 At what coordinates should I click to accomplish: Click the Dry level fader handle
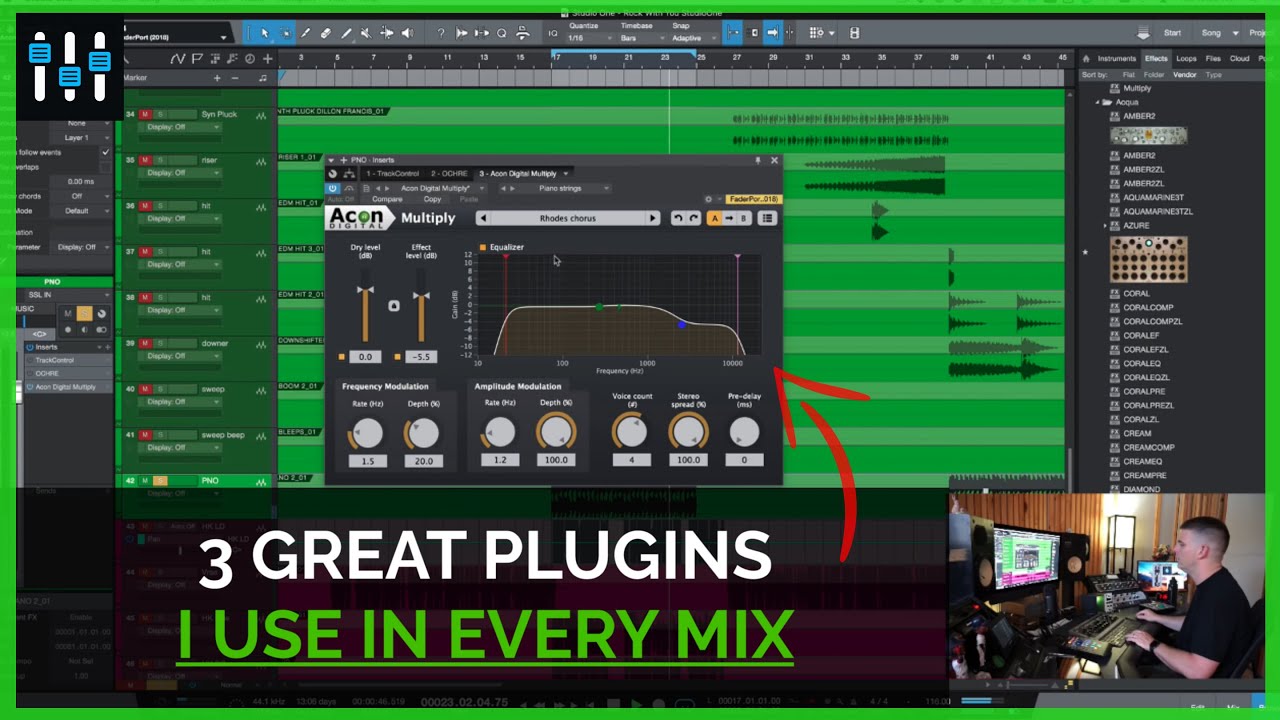(x=365, y=290)
